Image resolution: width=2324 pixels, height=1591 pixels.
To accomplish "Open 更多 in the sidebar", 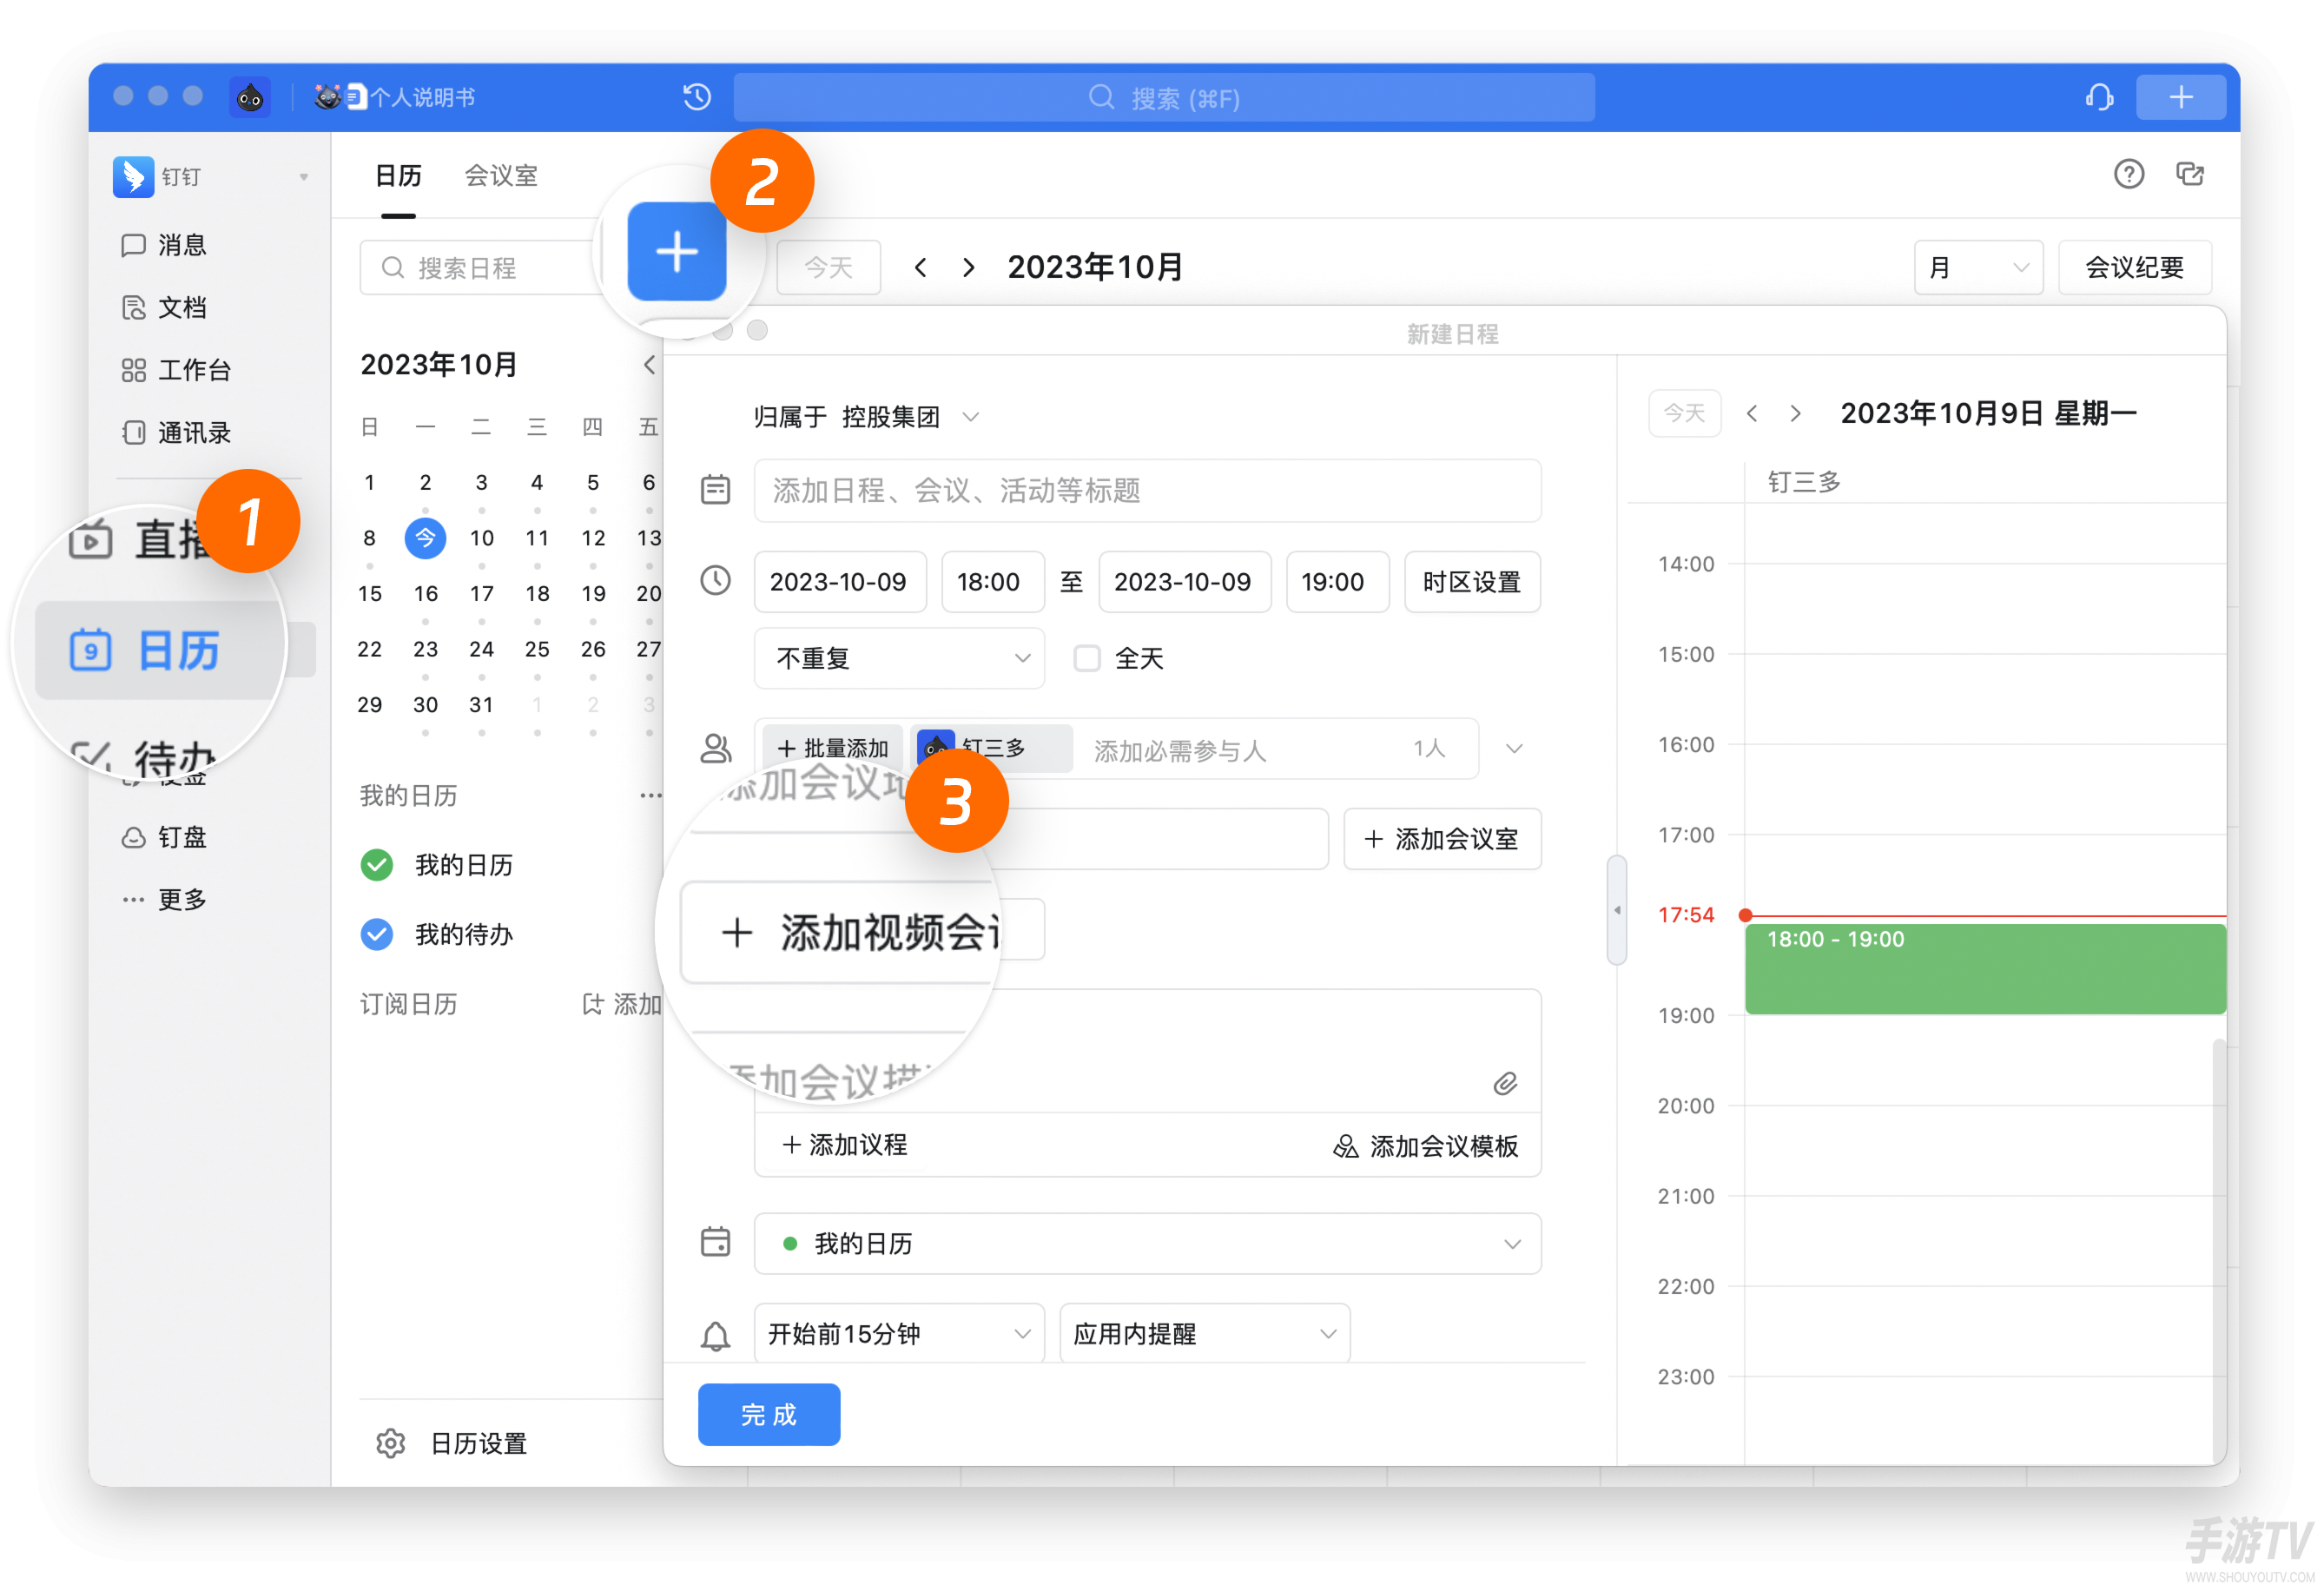I will [163, 899].
